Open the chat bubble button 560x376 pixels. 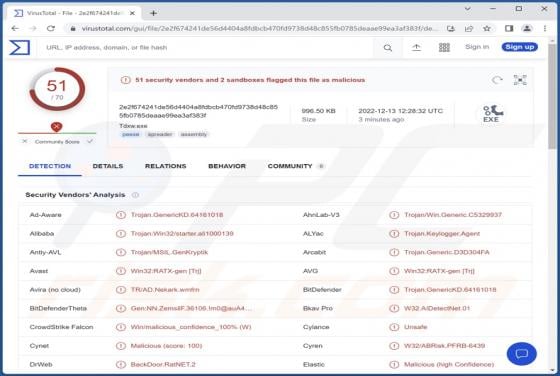coord(521,354)
